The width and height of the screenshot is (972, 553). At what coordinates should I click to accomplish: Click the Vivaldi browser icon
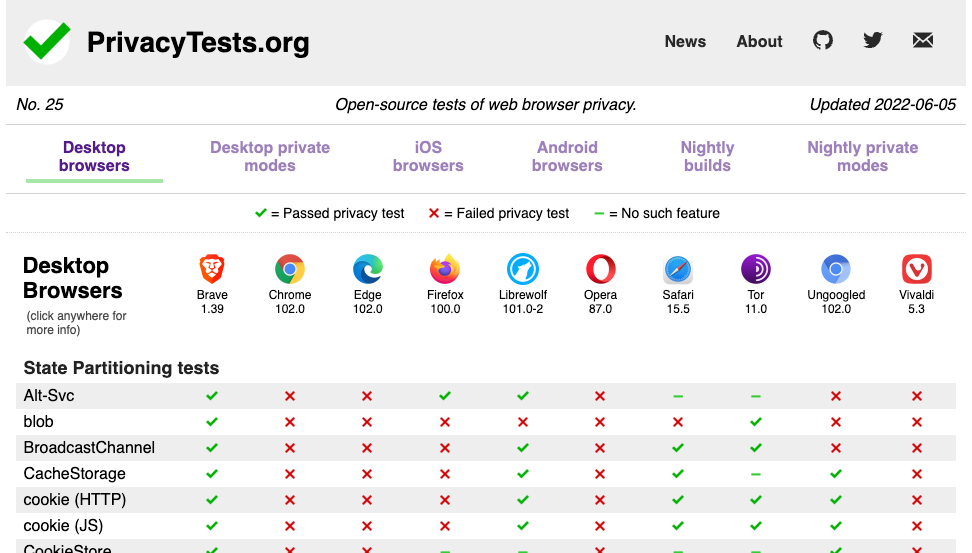(916, 269)
